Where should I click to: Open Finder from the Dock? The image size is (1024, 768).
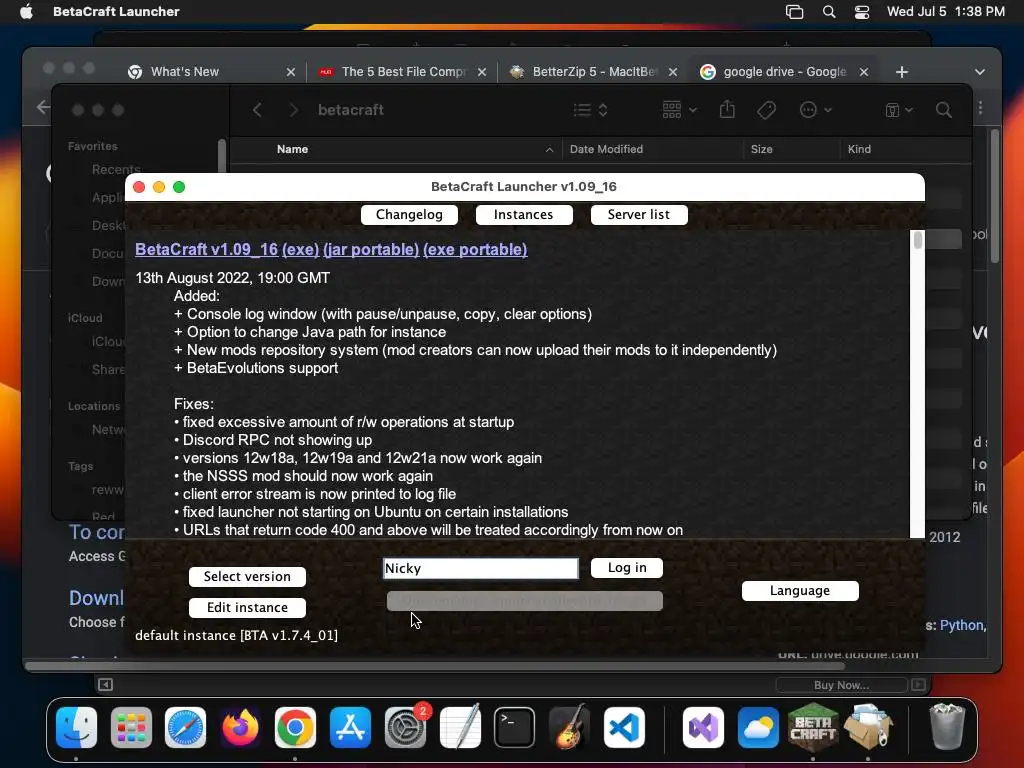[76, 728]
